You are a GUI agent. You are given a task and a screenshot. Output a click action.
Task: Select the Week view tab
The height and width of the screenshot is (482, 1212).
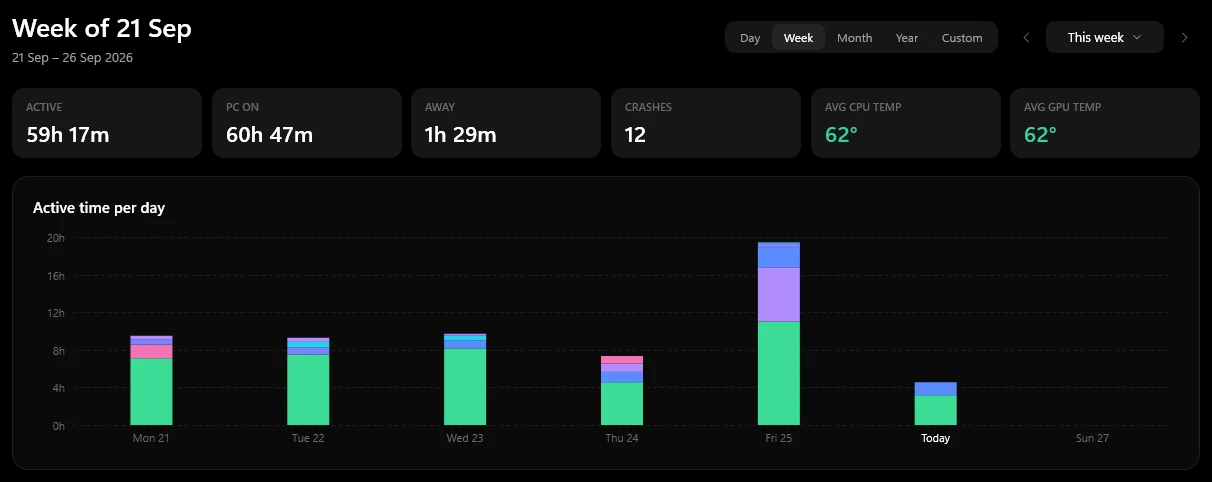(x=798, y=38)
